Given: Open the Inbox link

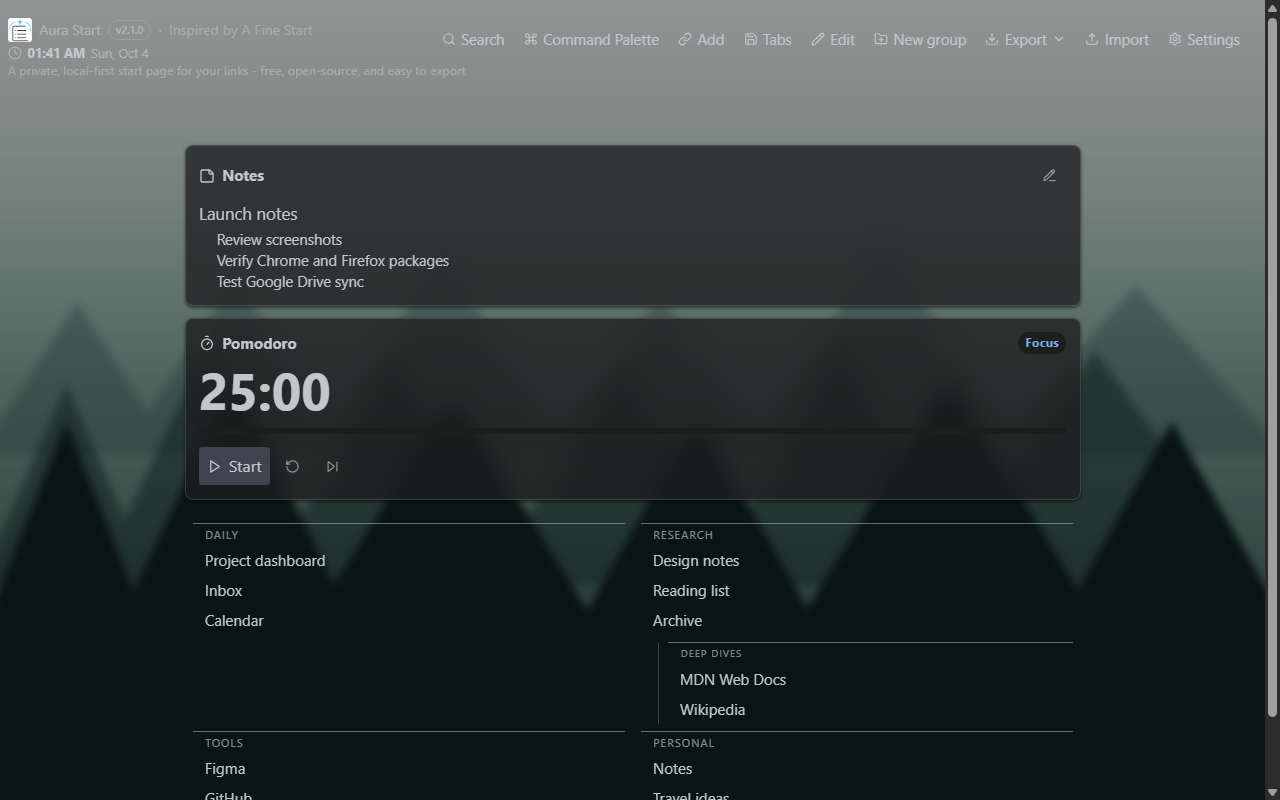Looking at the screenshot, I should click(224, 591).
